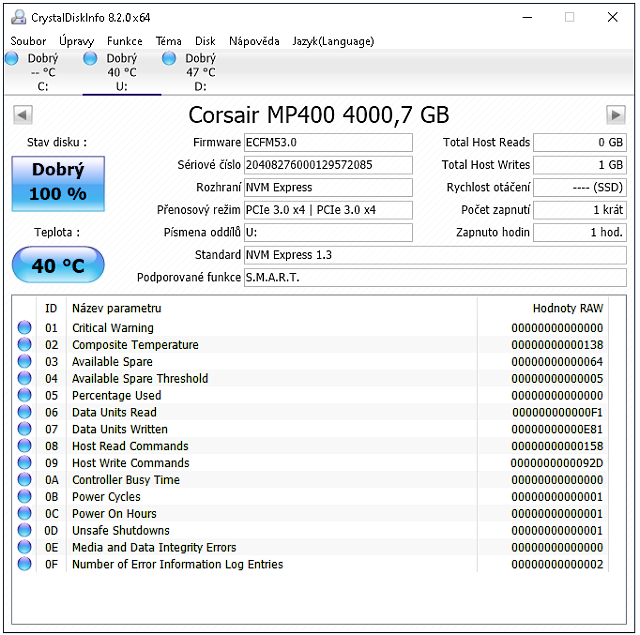Click the next disk arrow button
640x635 pixels.
(x=616, y=115)
